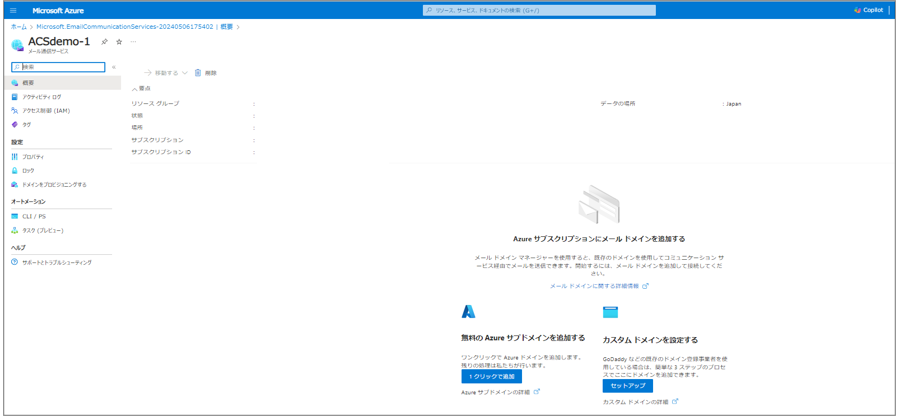Open the Azure portal hamburger menu
The image size is (897, 419).
pyautogui.click(x=14, y=10)
